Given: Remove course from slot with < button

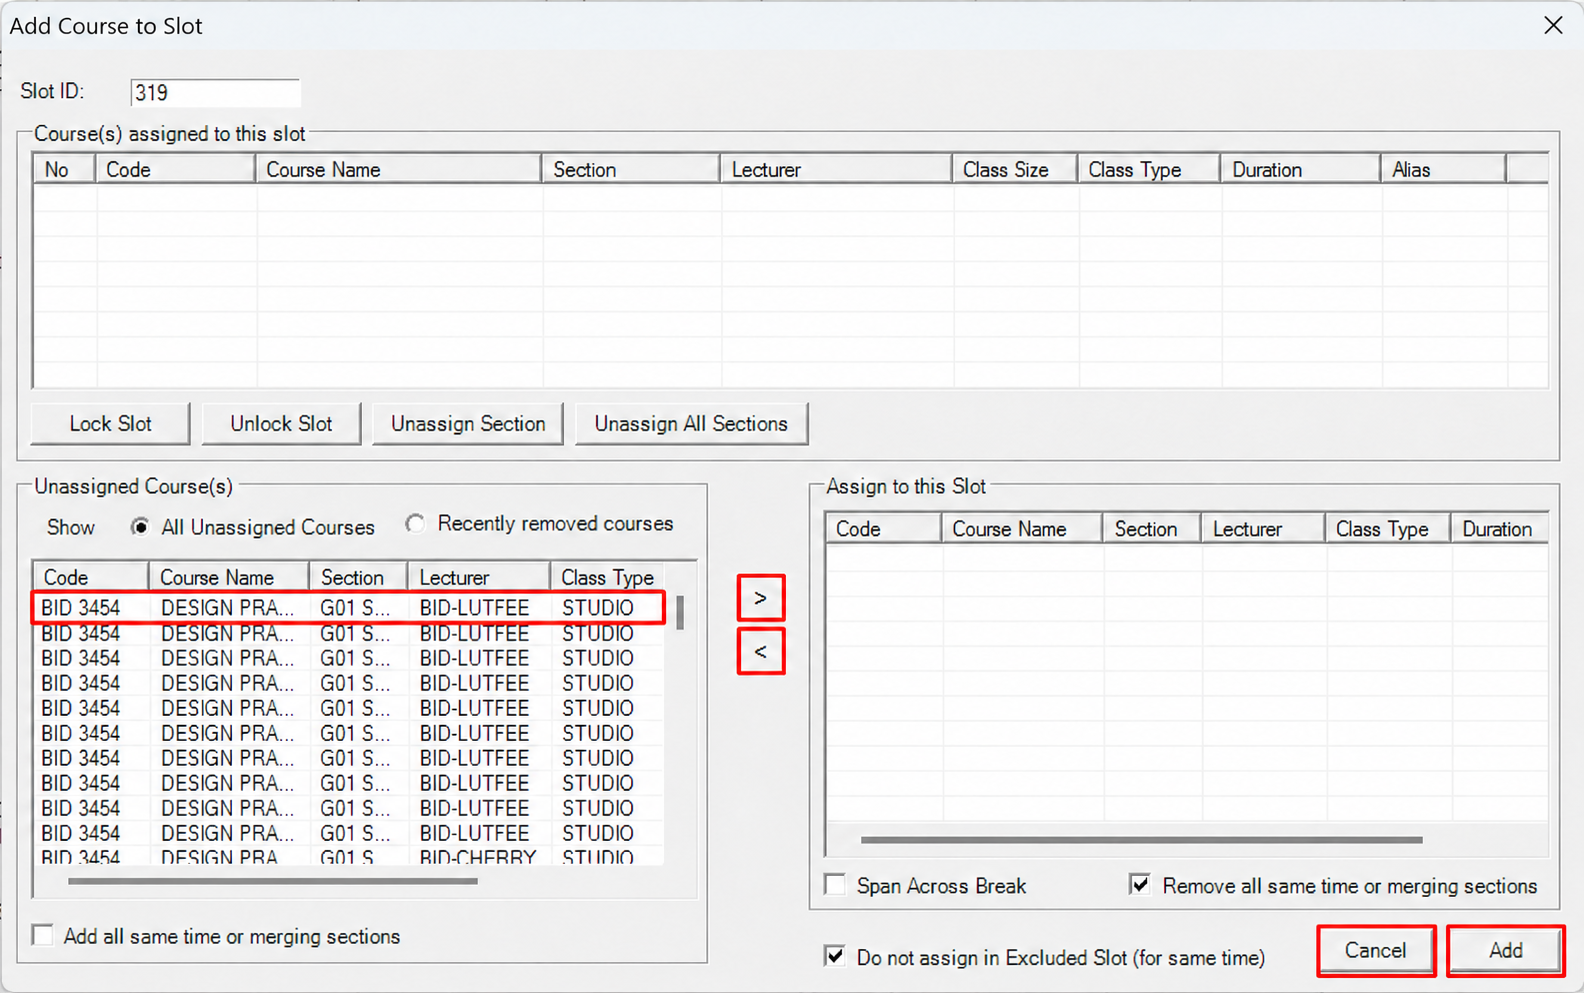Looking at the screenshot, I should pos(760,652).
